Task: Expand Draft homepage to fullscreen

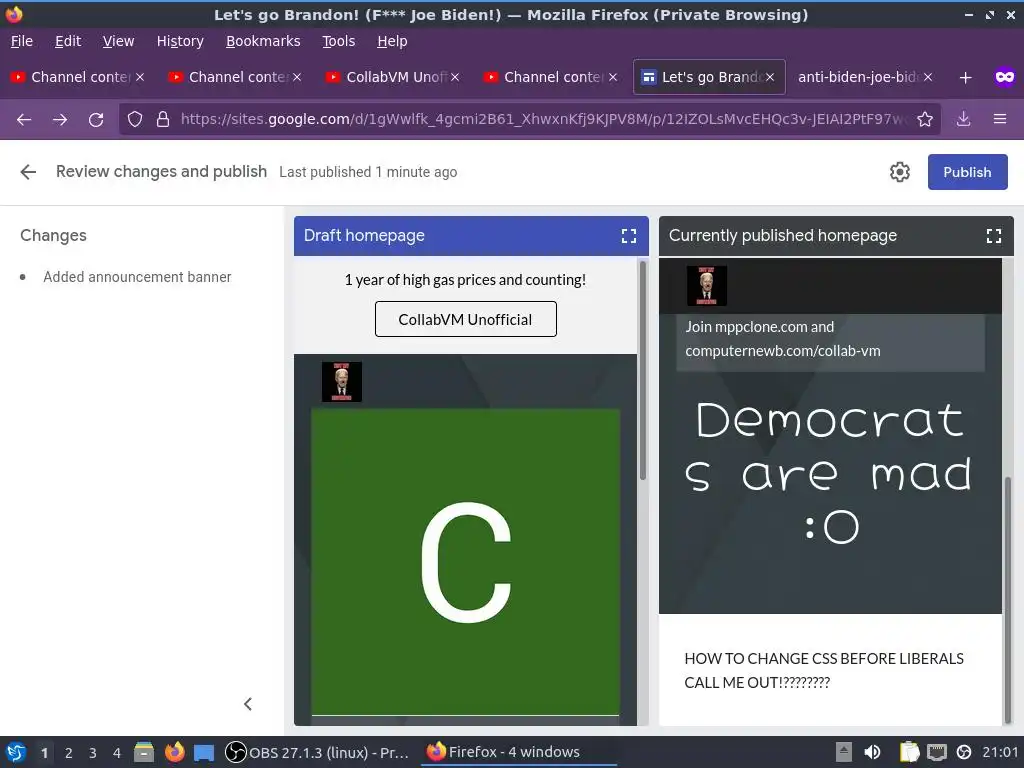Action: tap(628, 236)
